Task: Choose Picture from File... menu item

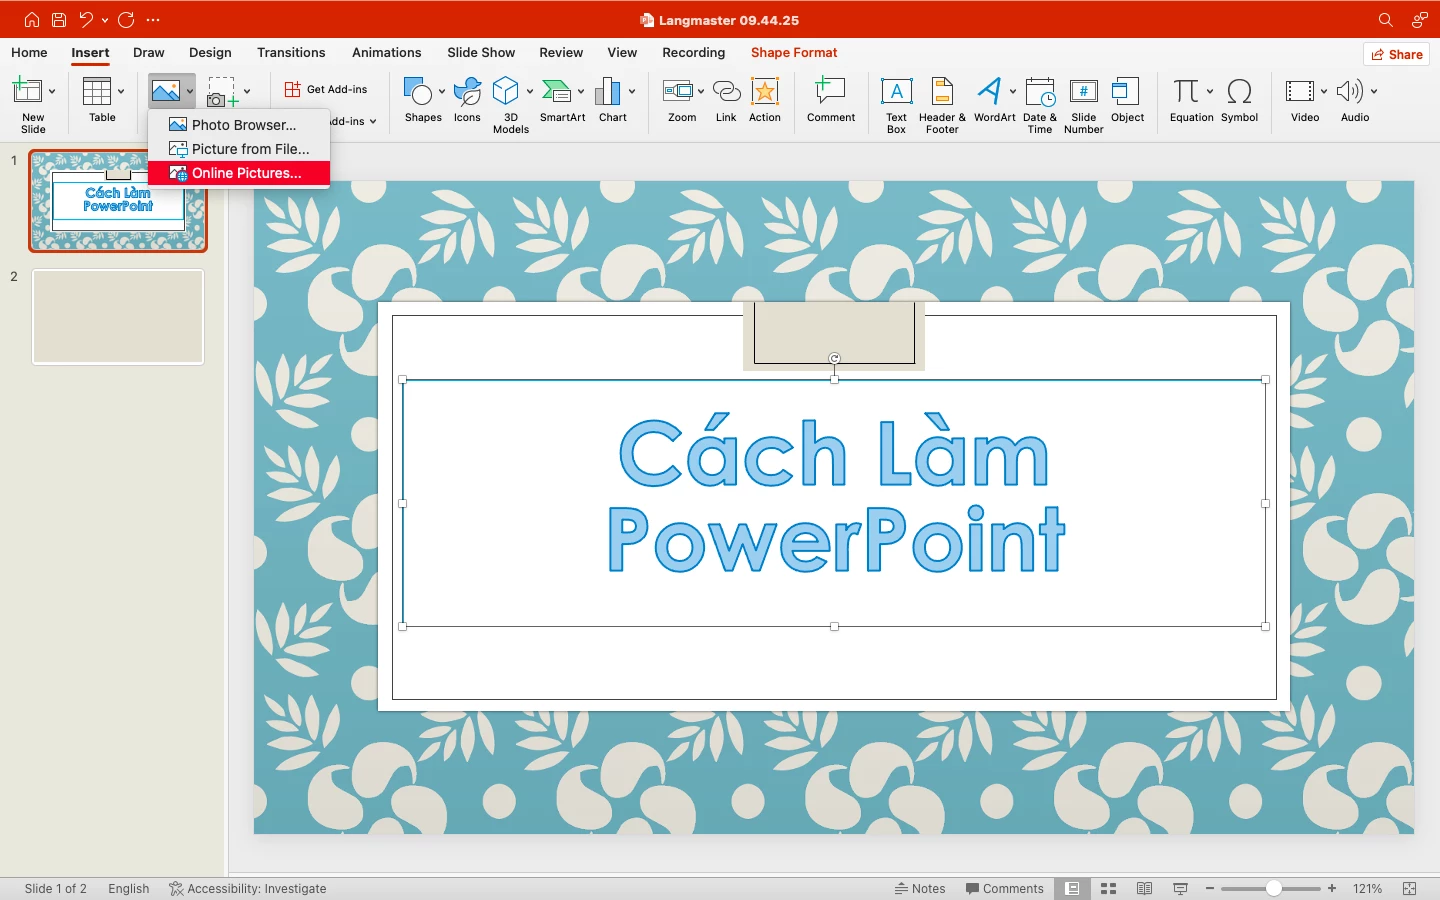Action: point(239,149)
